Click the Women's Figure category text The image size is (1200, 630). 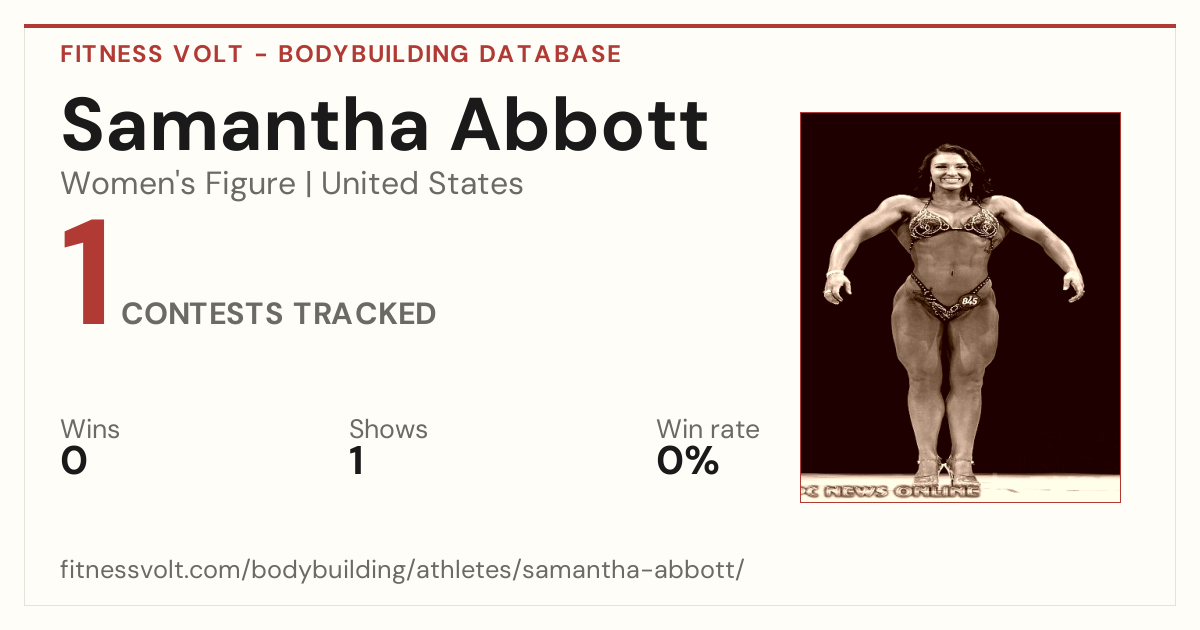coord(178,184)
